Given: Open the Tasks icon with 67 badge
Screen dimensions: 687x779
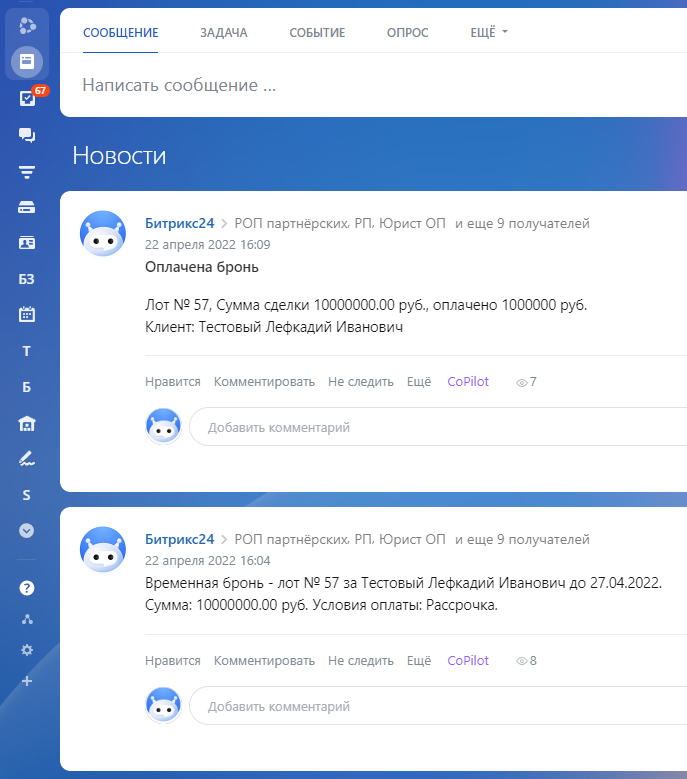Looking at the screenshot, I should (27, 98).
